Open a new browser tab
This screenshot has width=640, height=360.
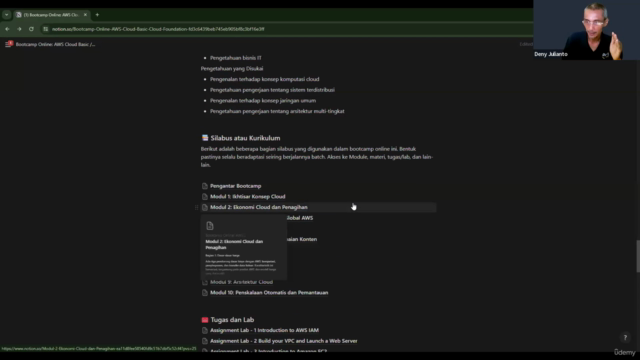tap(97, 15)
